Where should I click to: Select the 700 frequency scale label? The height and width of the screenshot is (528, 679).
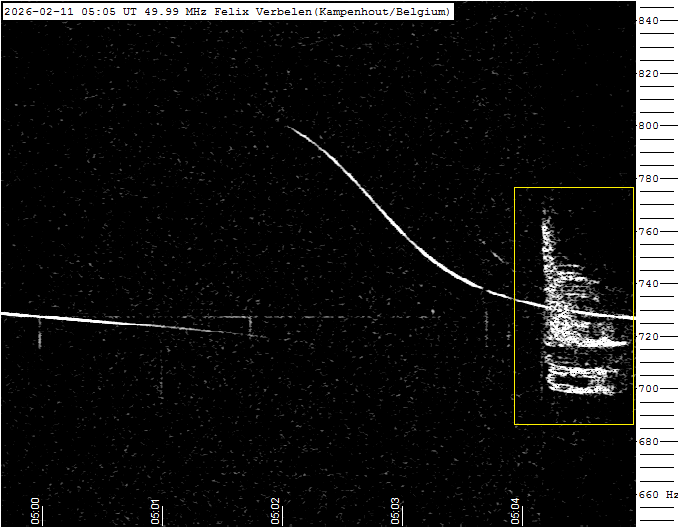[x=648, y=389]
